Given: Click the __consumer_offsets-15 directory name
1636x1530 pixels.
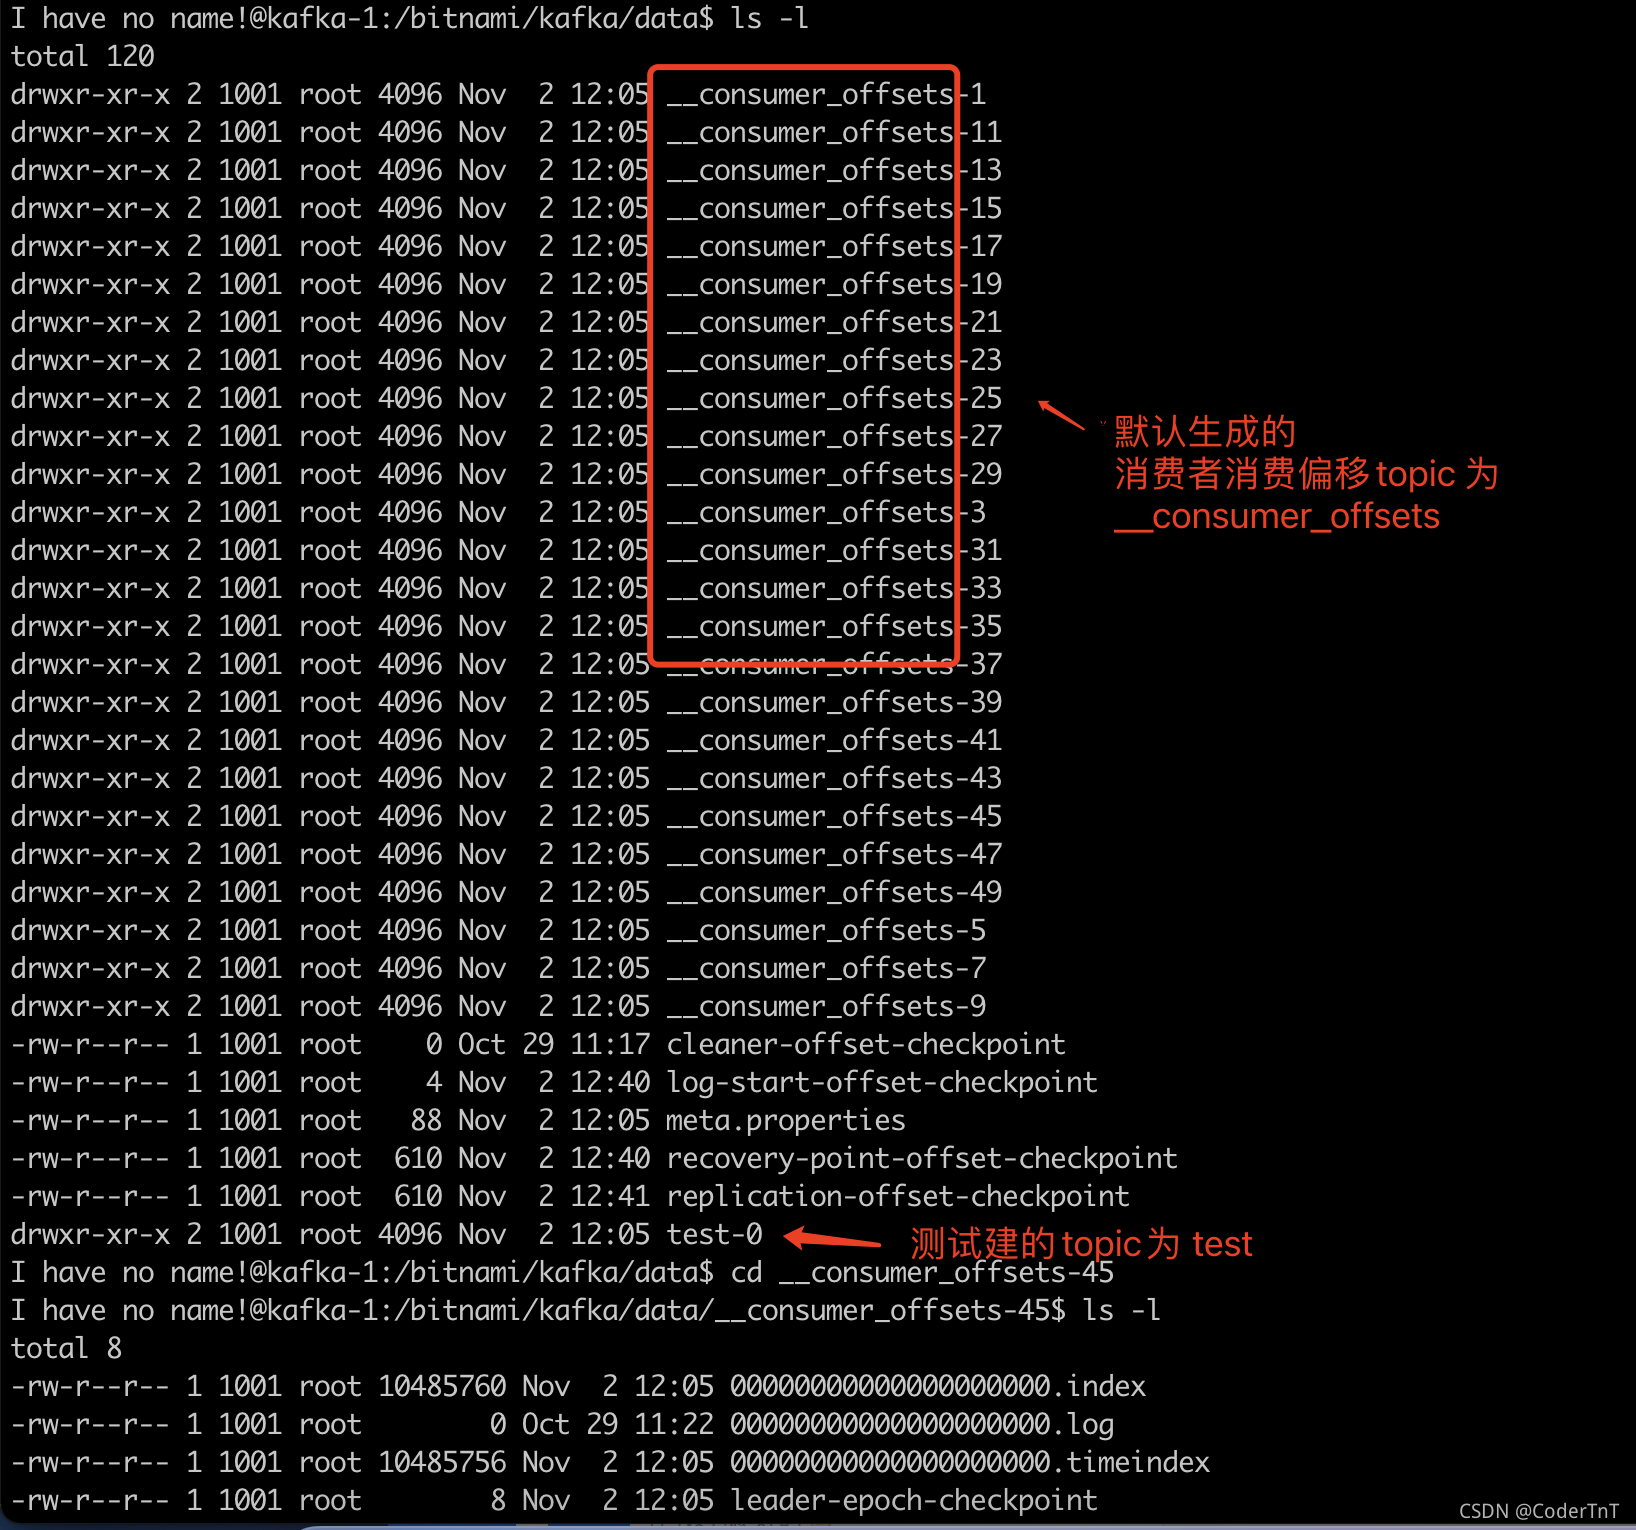Looking at the screenshot, I should [x=834, y=208].
